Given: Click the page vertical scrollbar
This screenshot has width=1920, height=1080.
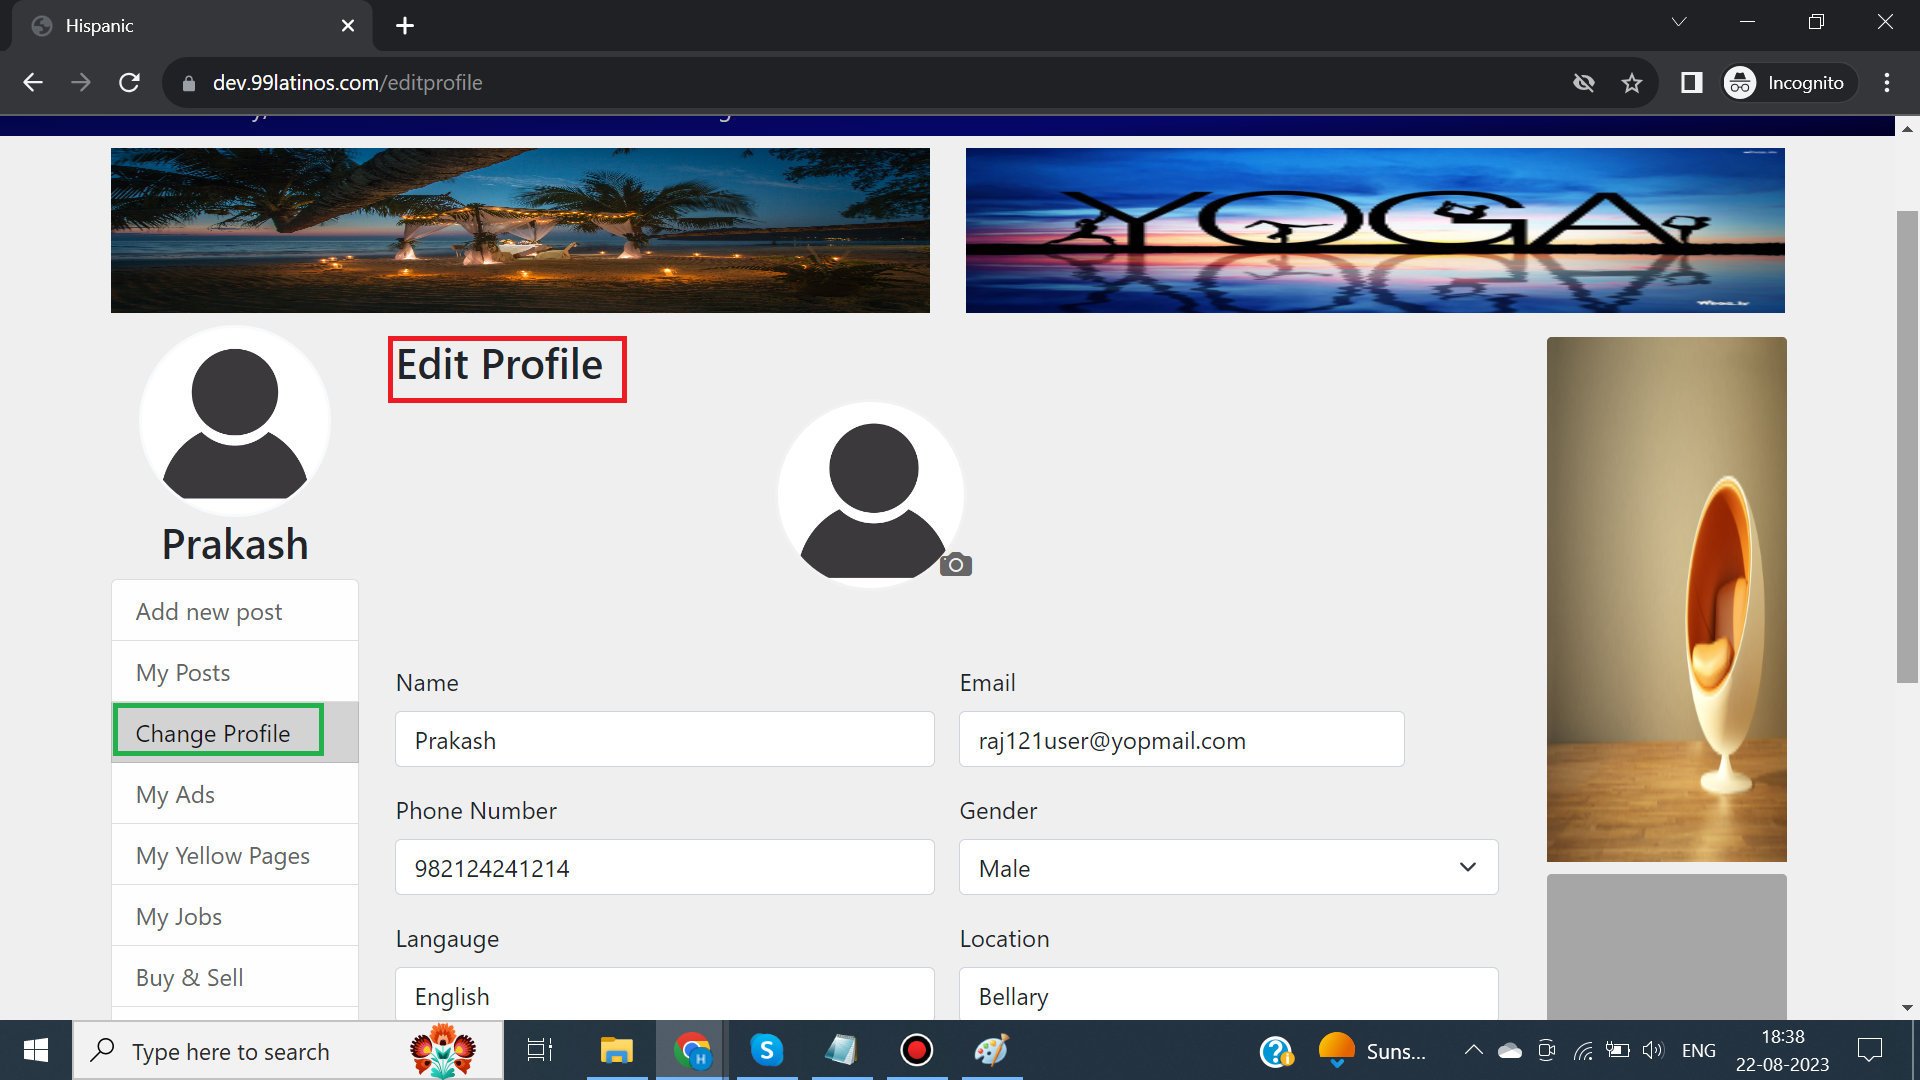Looking at the screenshot, I should click(x=1907, y=447).
